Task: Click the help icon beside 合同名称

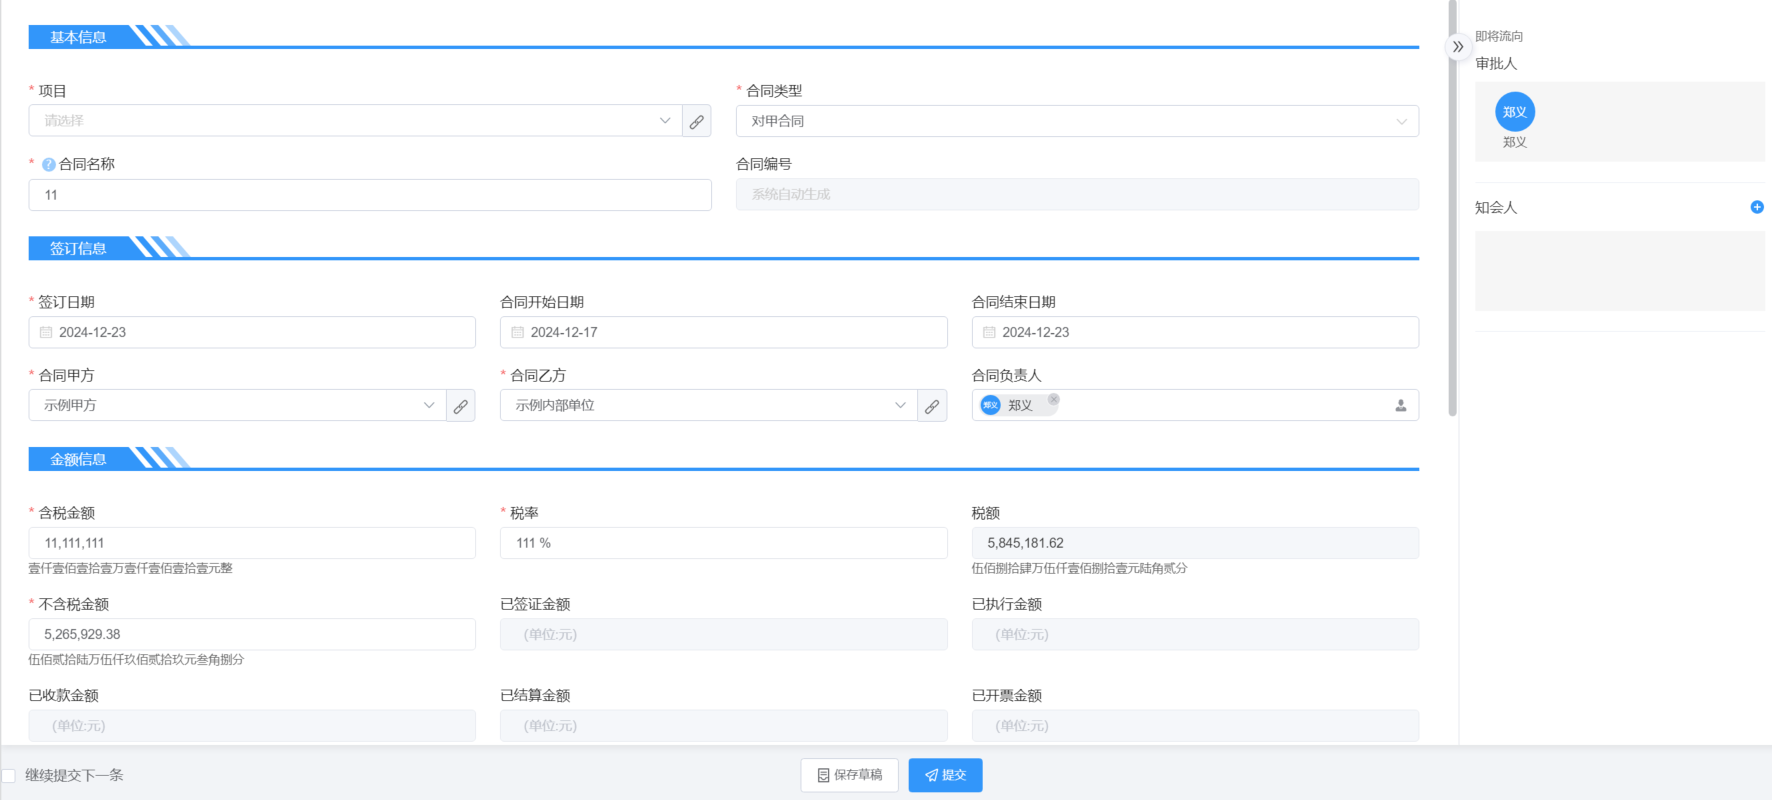Action: 48,165
